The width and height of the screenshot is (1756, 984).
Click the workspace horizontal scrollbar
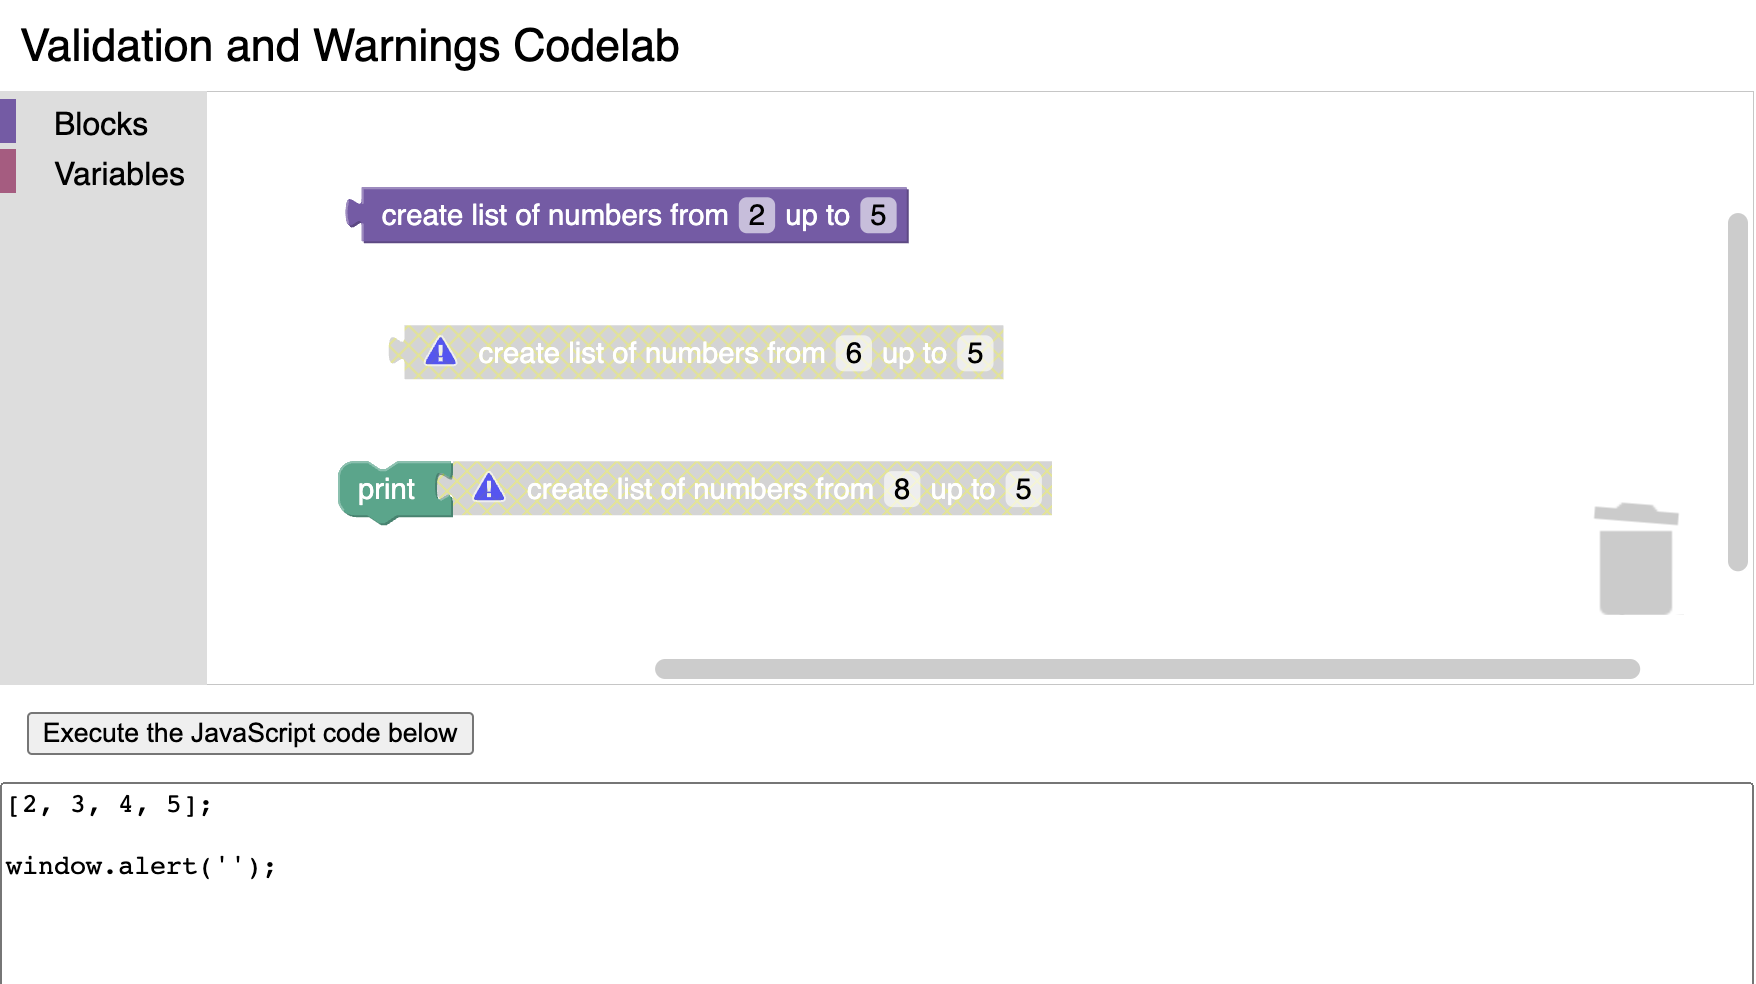(x=1146, y=669)
